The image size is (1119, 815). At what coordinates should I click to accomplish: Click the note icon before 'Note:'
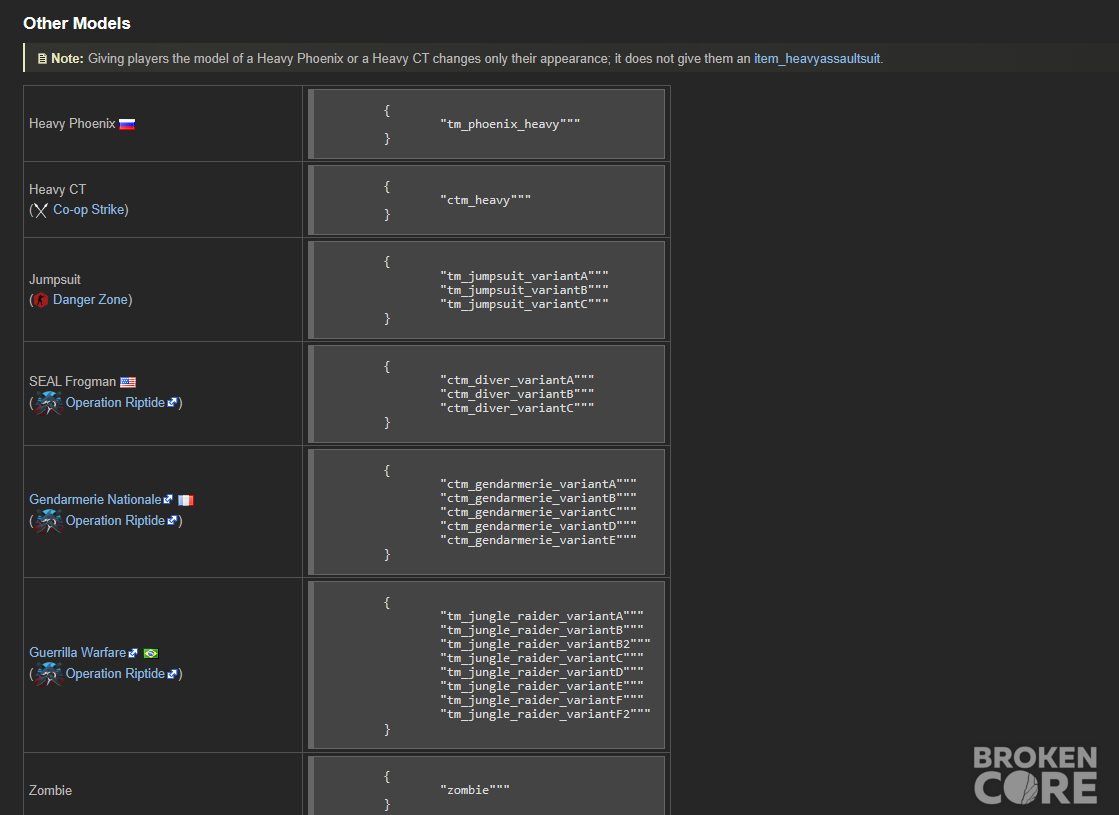[42, 59]
